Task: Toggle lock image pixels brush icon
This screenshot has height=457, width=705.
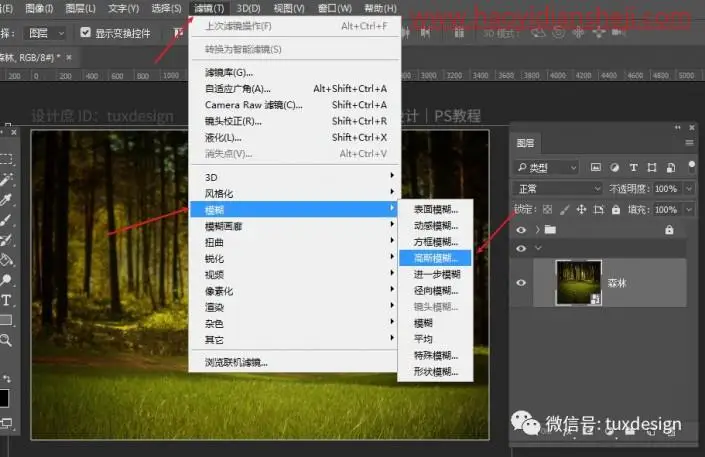Action: (x=564, y=209)
